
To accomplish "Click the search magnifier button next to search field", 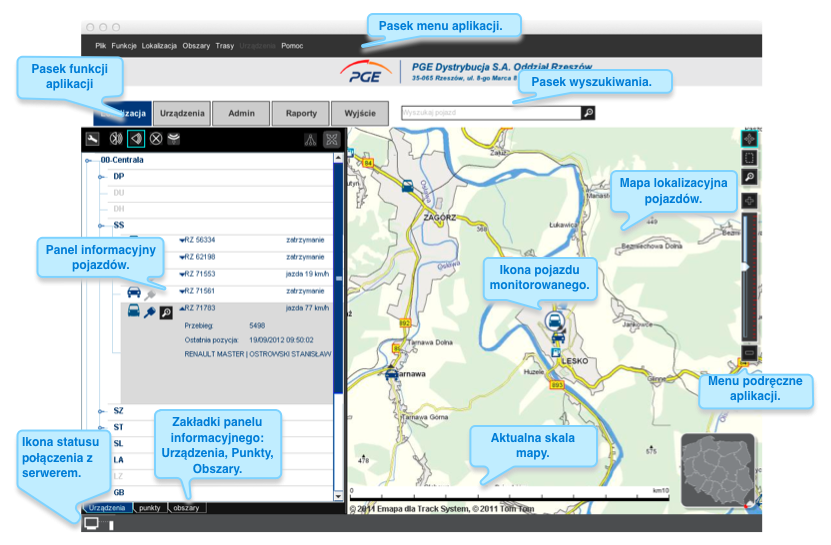I will point(588,113).
